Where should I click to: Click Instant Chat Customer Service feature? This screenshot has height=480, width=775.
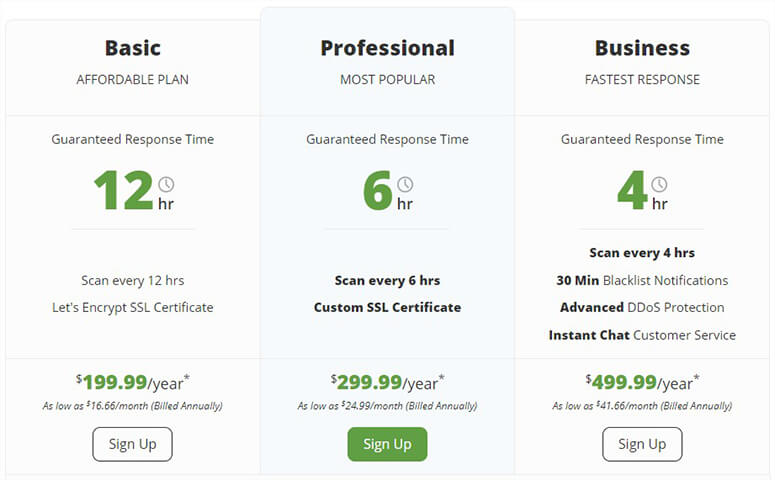[642, 335]
